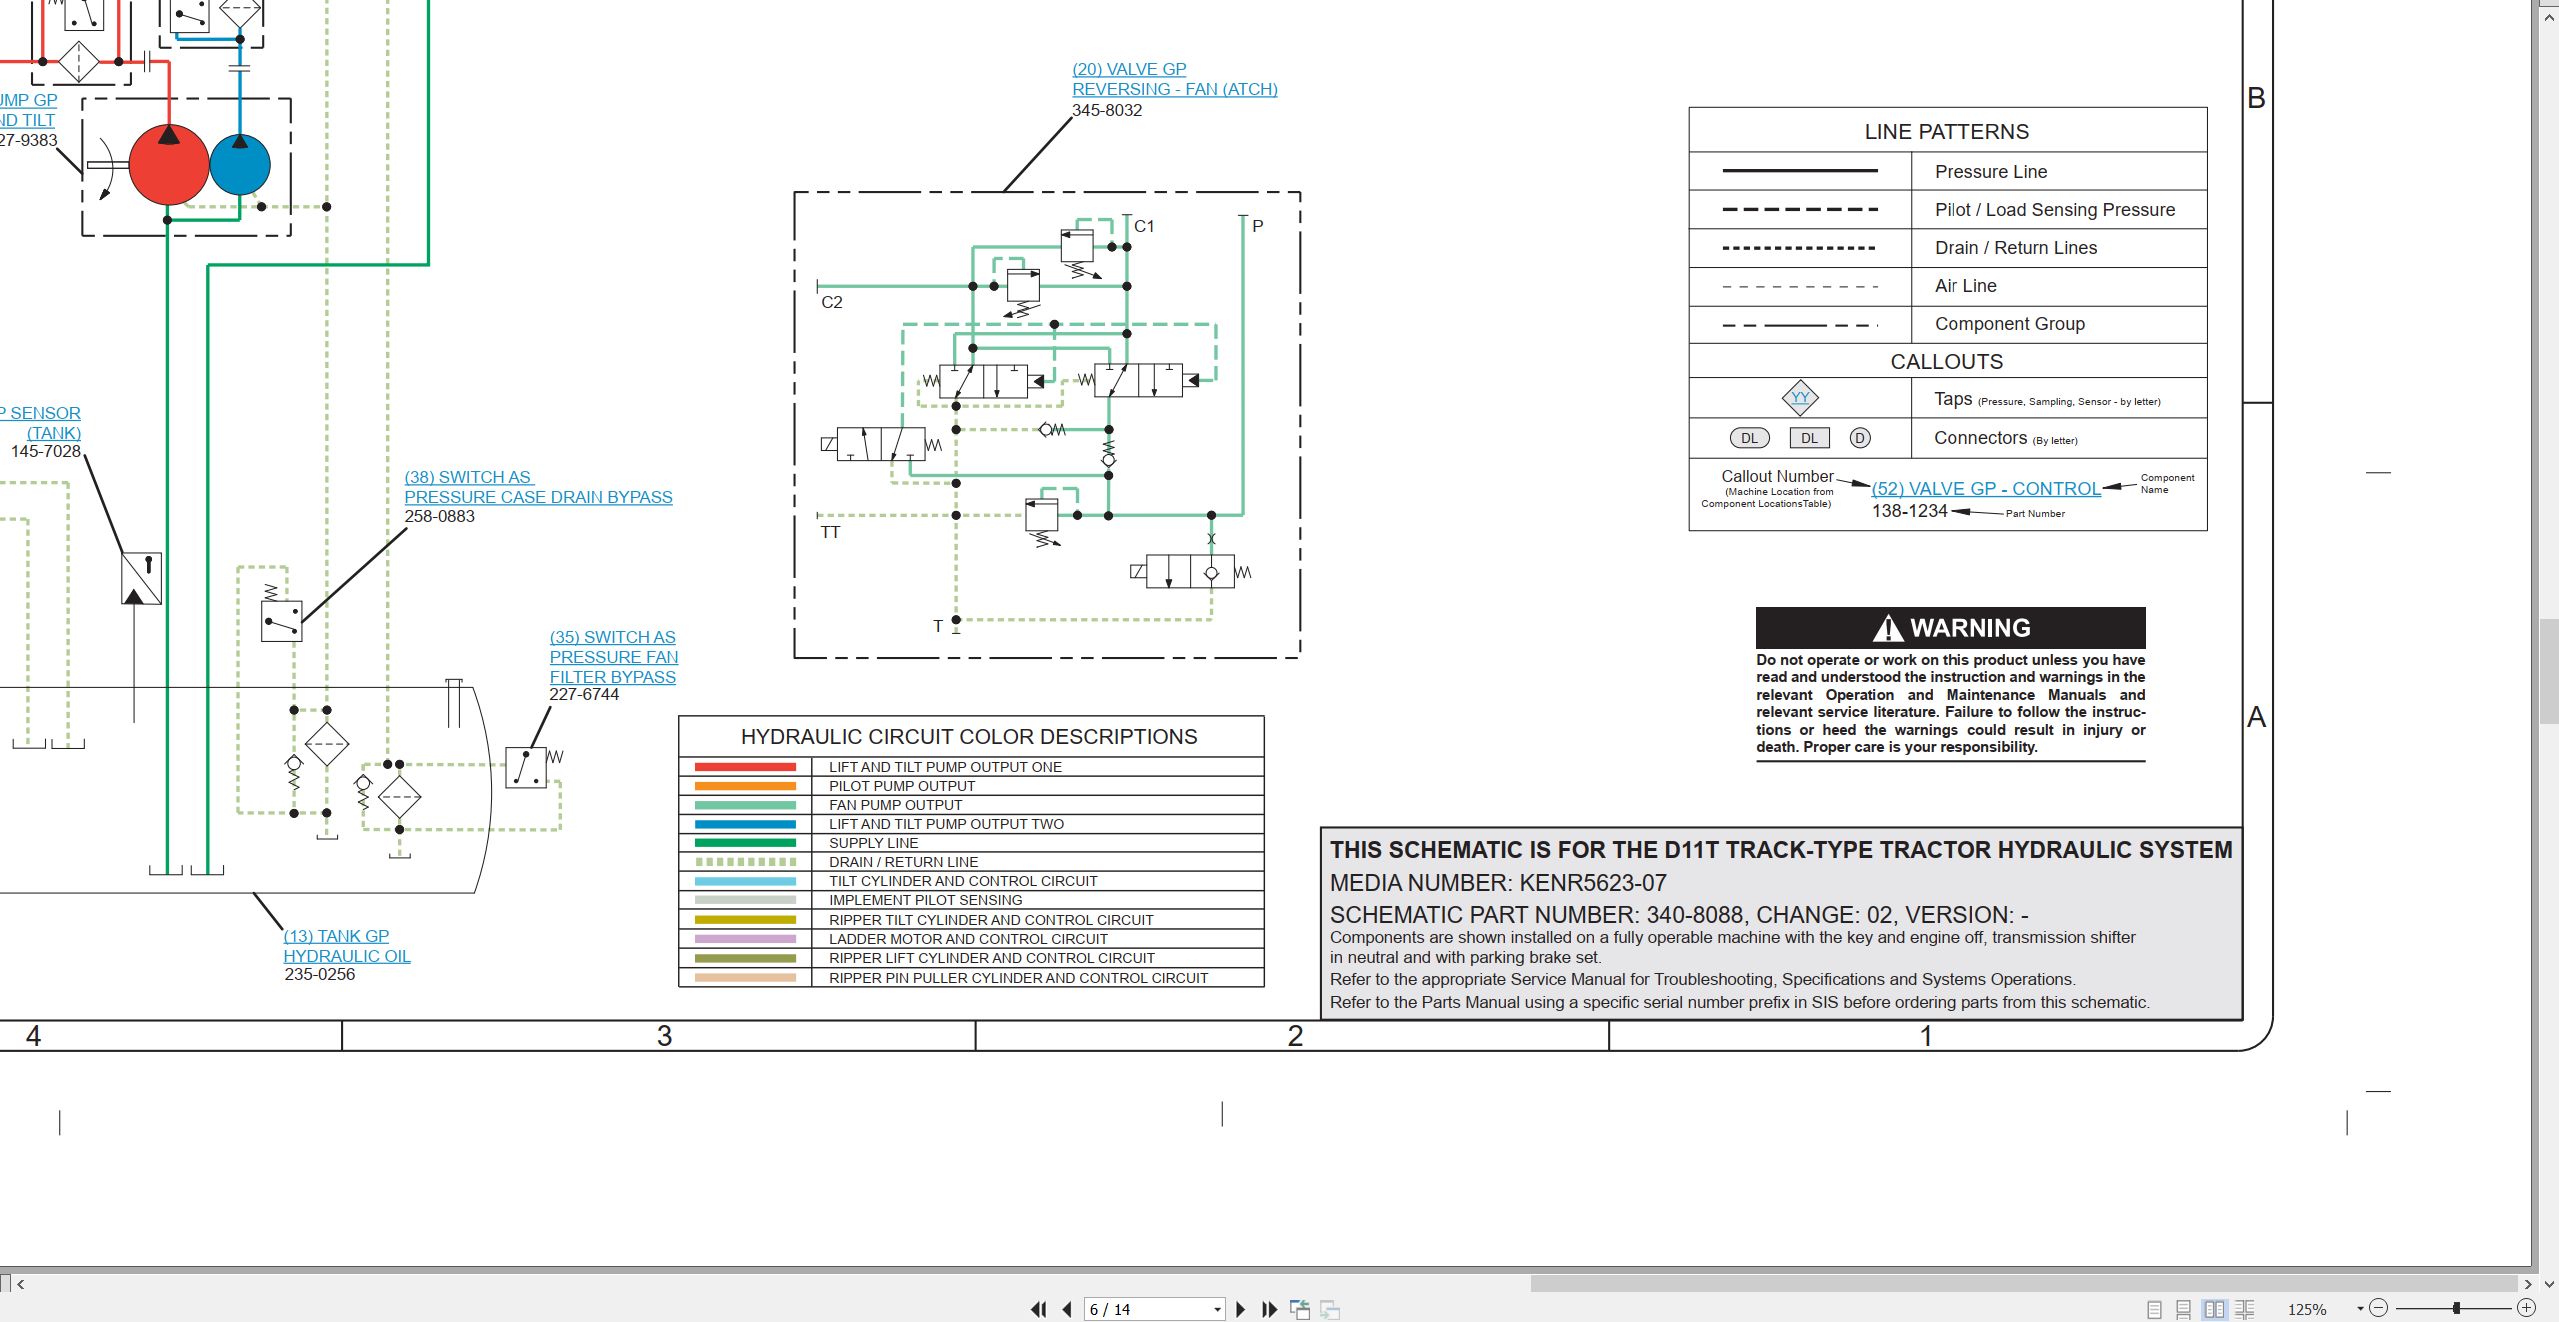
Task: Click the TT port label on valve diagram
Action: pyautogui.click(x=830, y=532)
